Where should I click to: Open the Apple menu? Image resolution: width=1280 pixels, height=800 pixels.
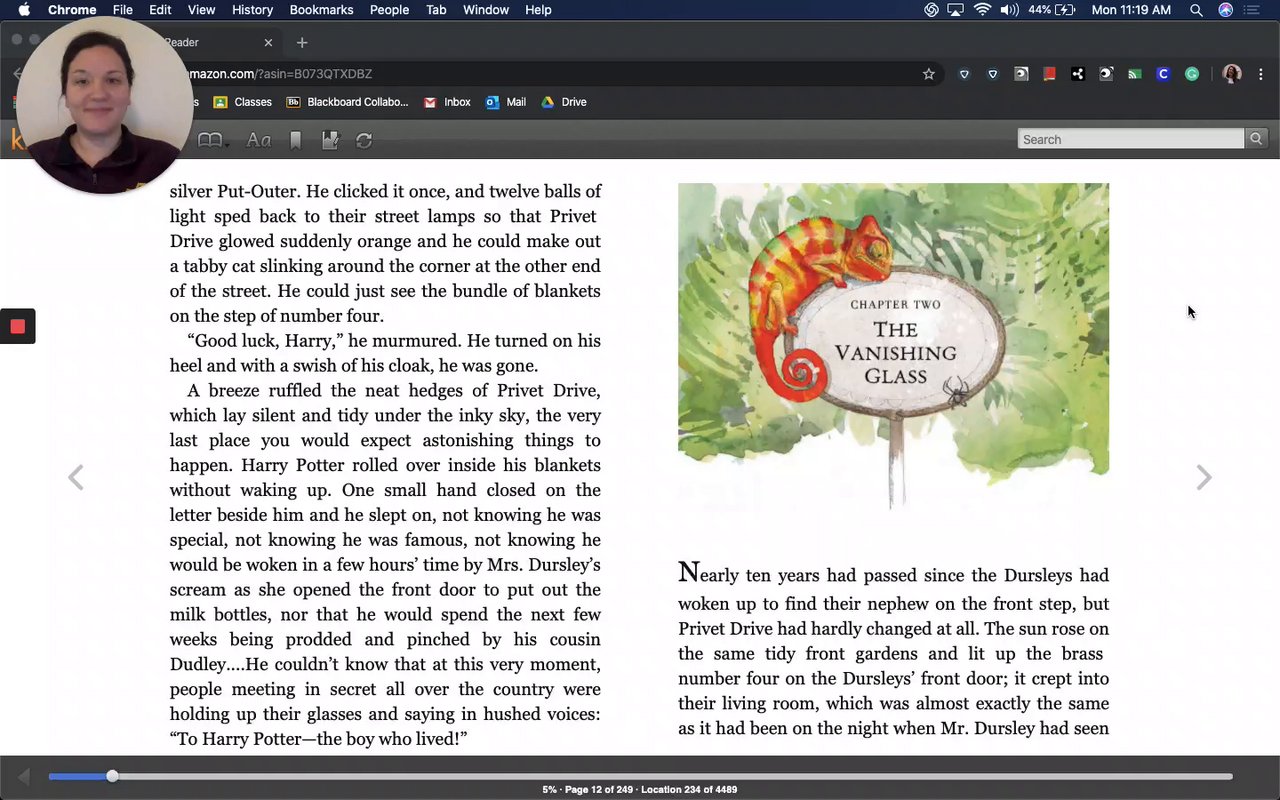(x=24, y=10)
